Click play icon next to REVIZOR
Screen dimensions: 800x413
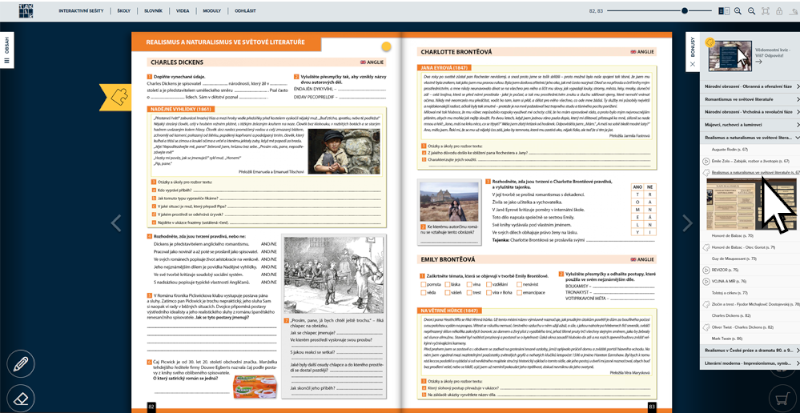click(x=706, y=270)
